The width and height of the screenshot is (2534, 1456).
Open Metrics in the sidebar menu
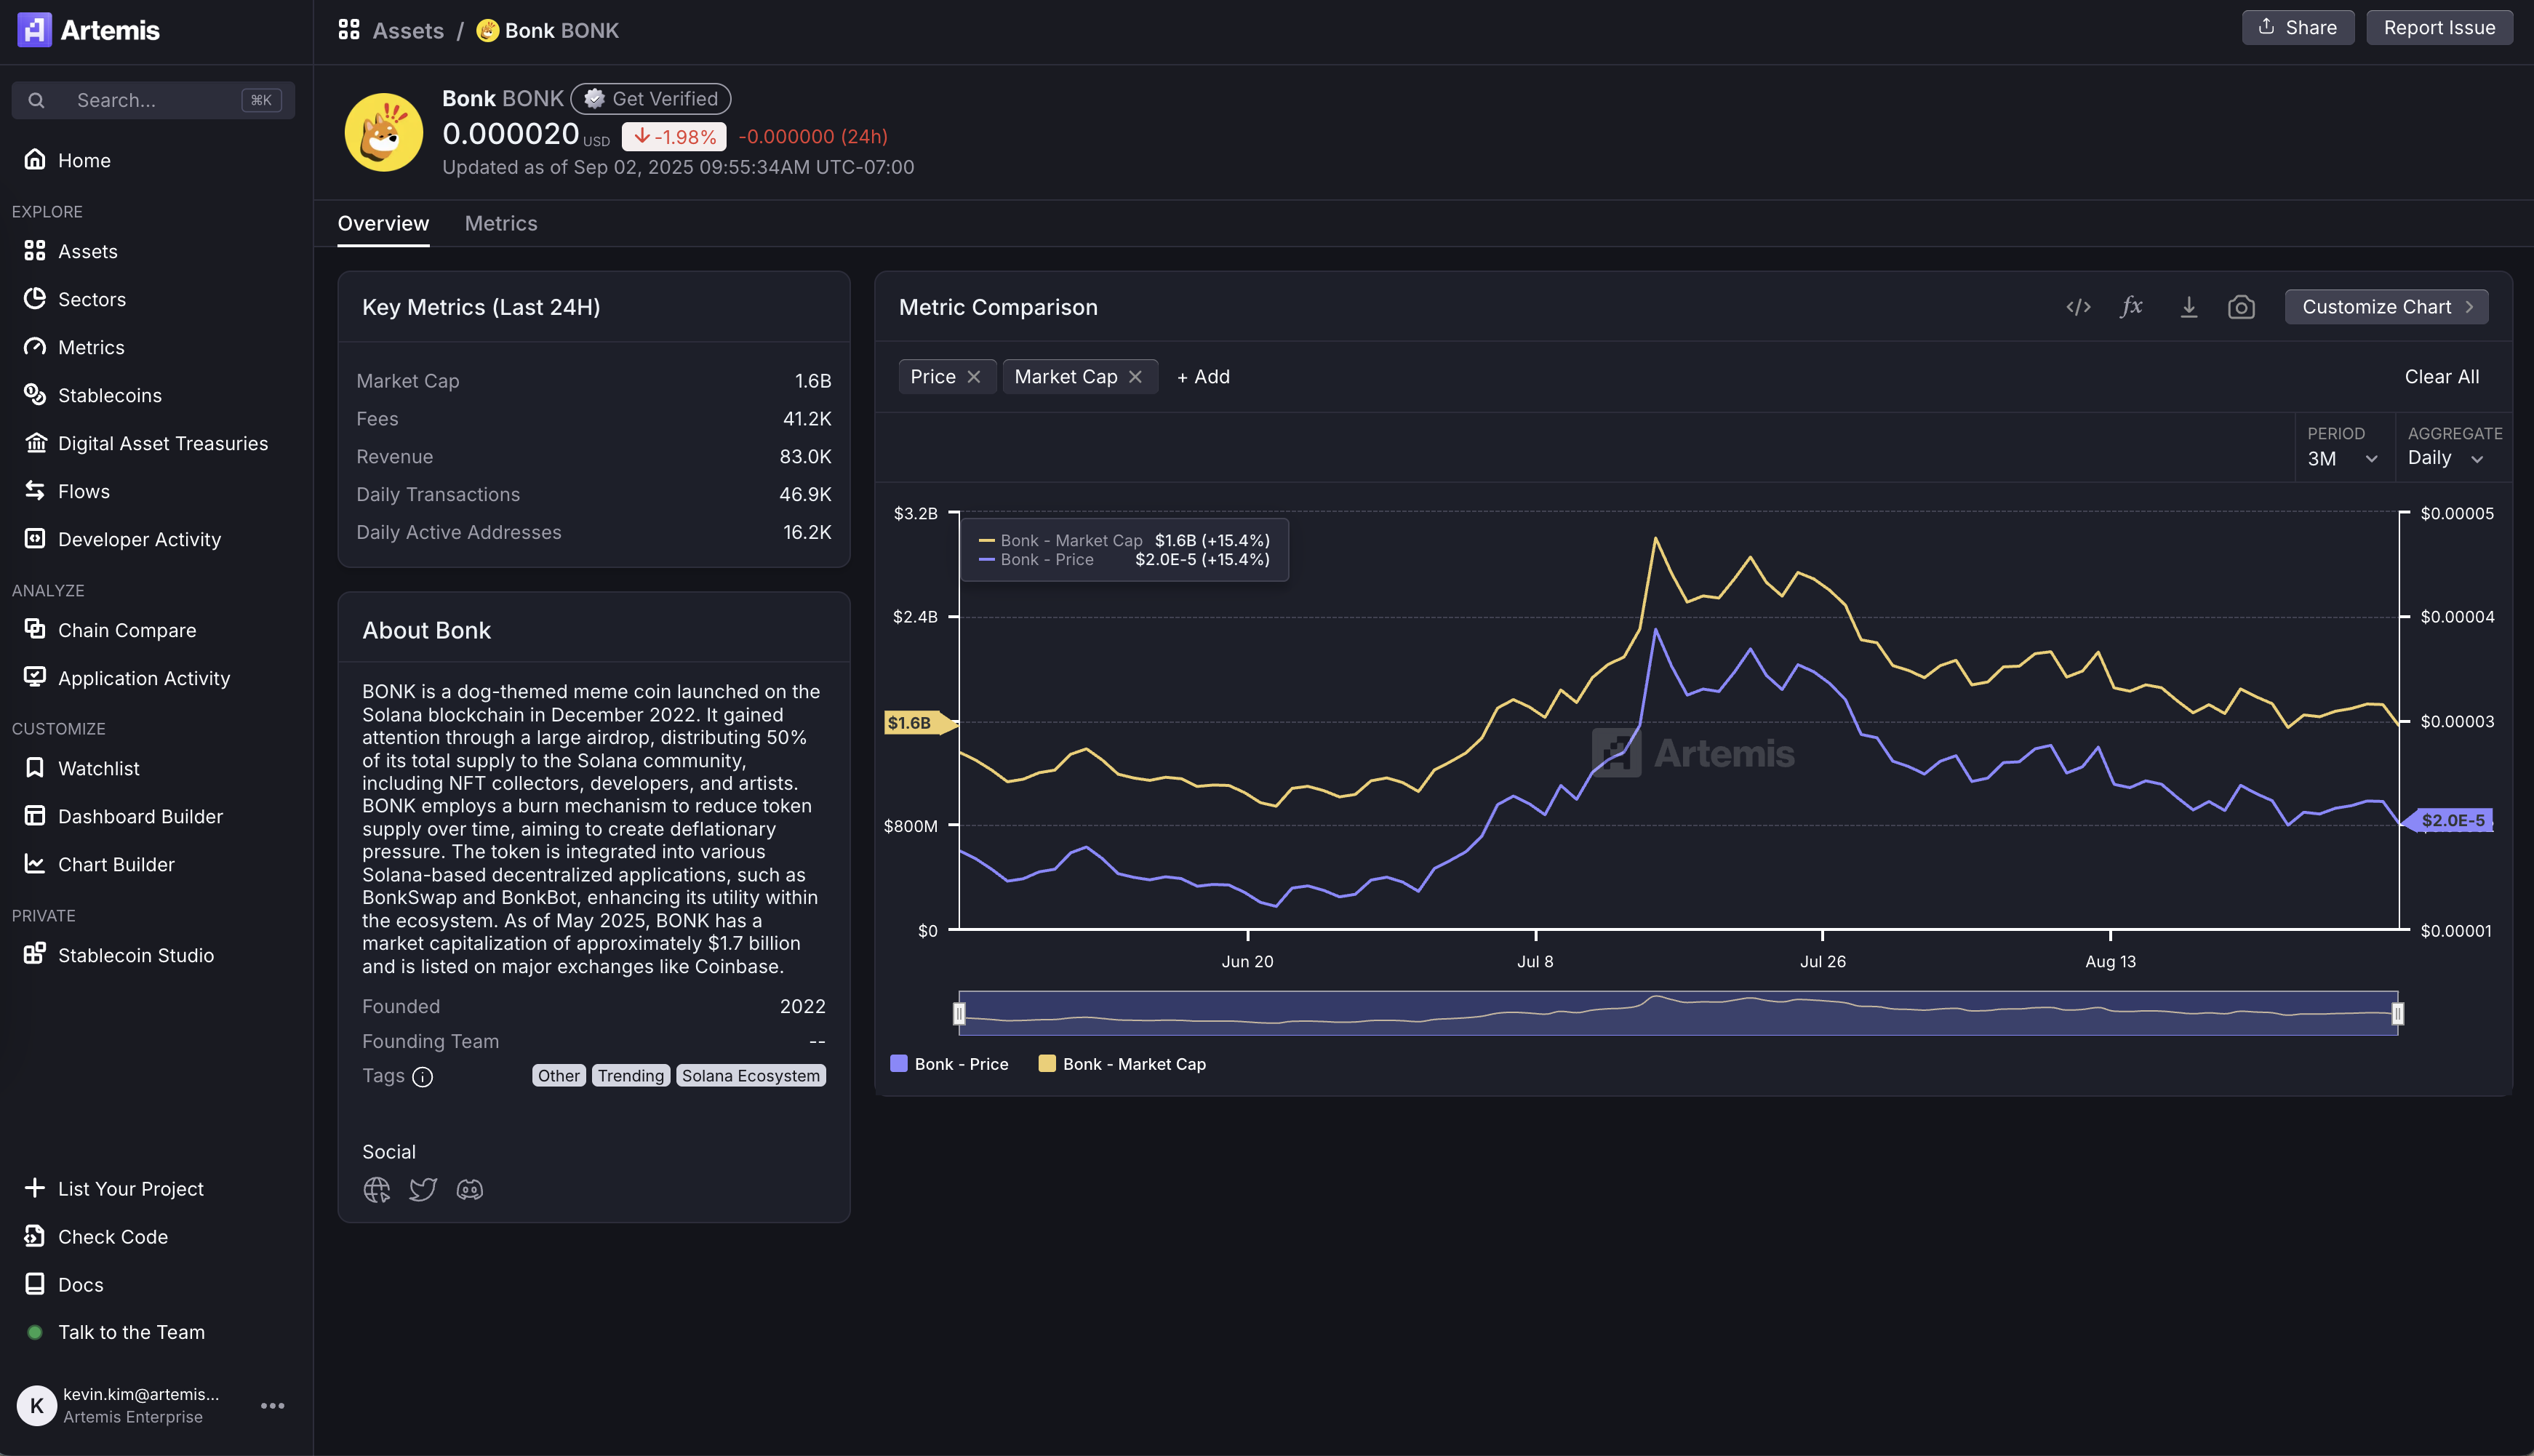(74, 347)
